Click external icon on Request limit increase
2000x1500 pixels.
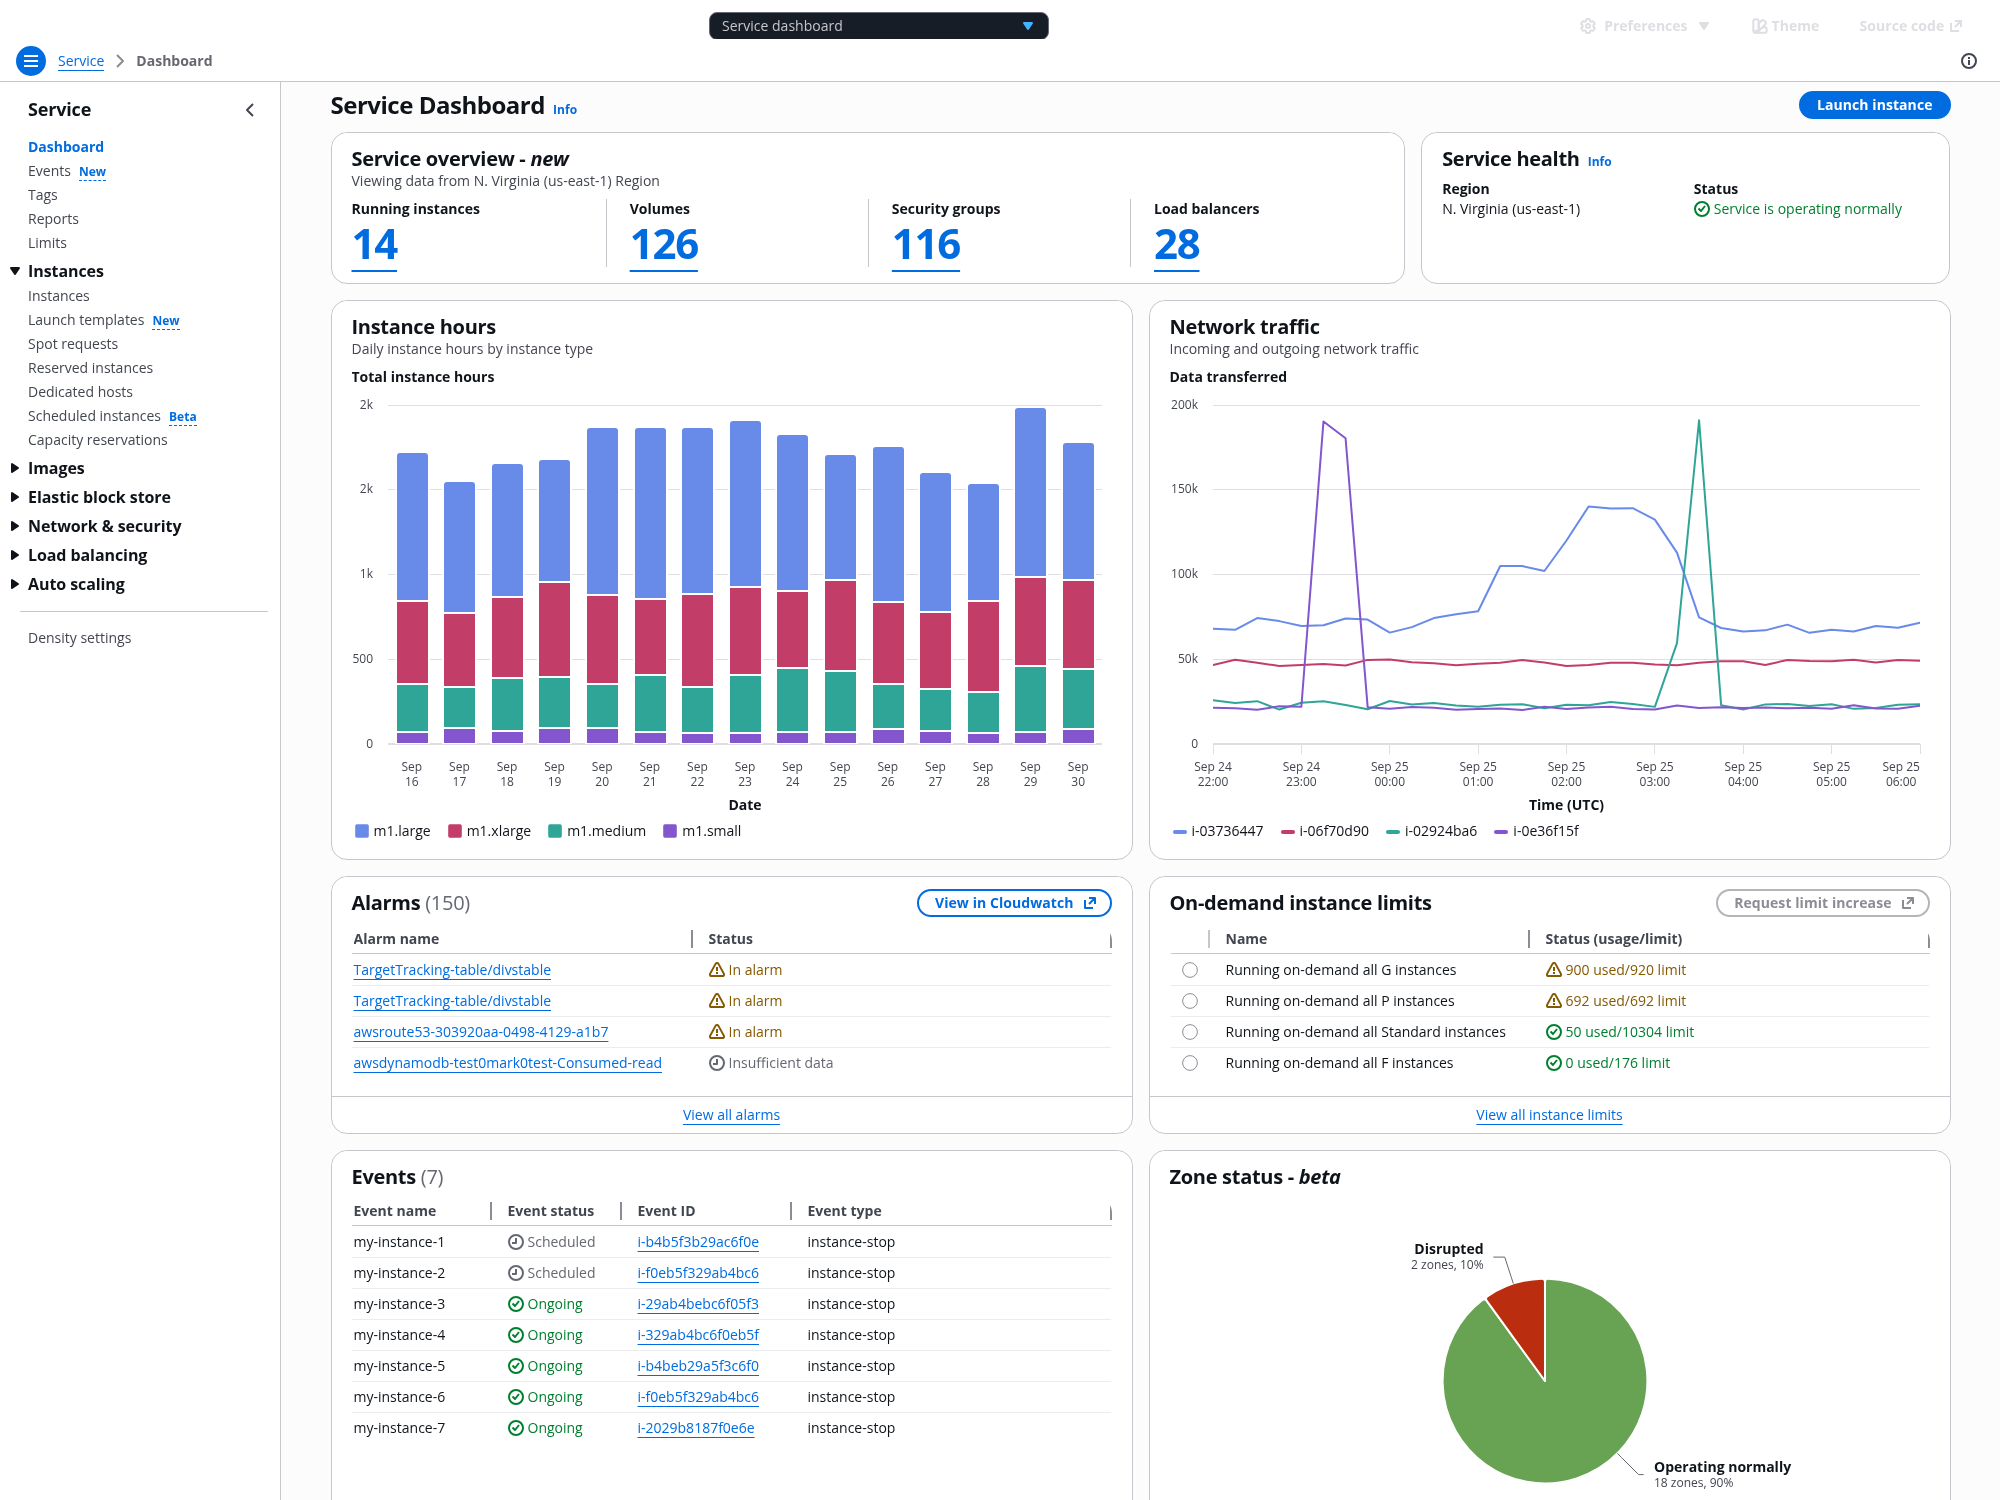click(x=1908, y=903)
